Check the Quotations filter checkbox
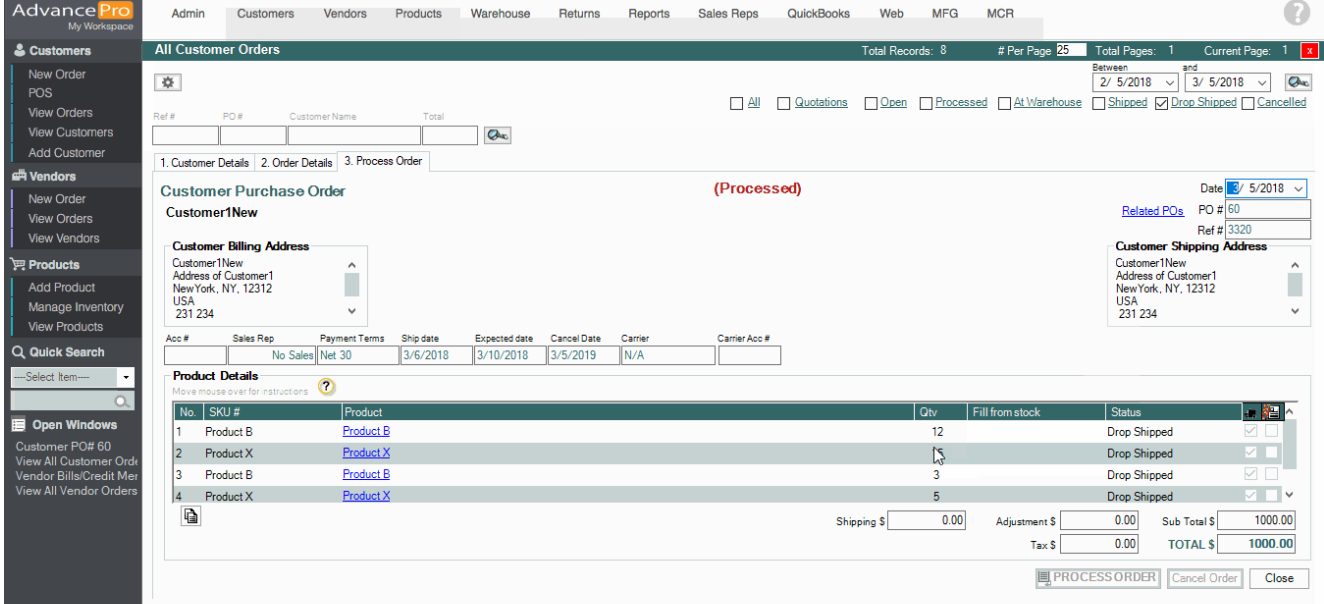The height and width of the screenshot is (604, 1324). tap(784, 103)
